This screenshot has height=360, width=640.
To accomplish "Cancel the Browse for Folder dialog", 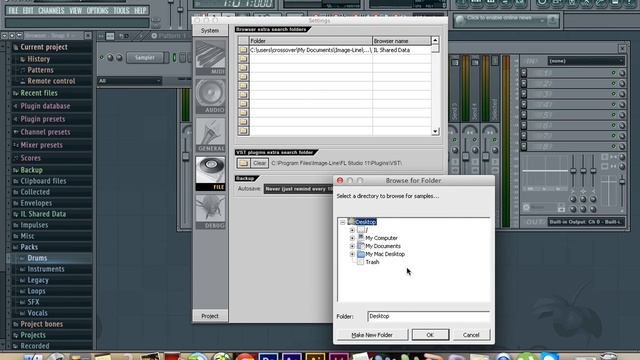I will click(471, 335).
